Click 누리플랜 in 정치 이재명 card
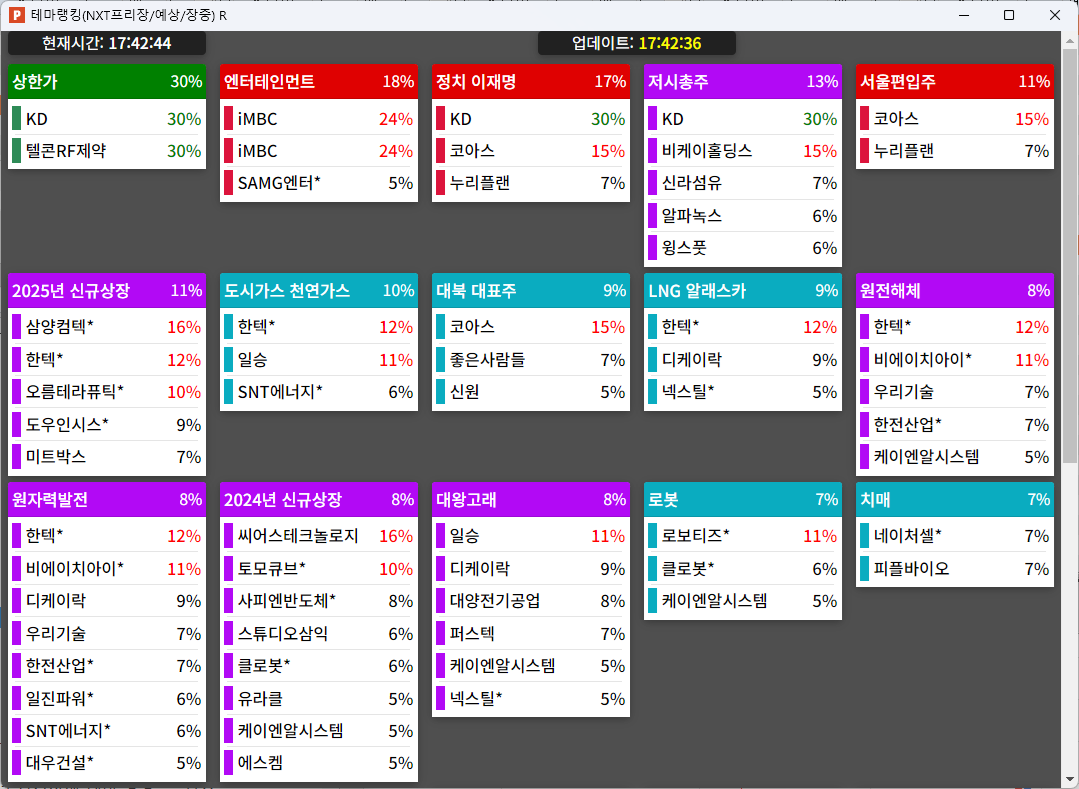The width and height of the screenshot is (1079, 789). tap(531, 183)
